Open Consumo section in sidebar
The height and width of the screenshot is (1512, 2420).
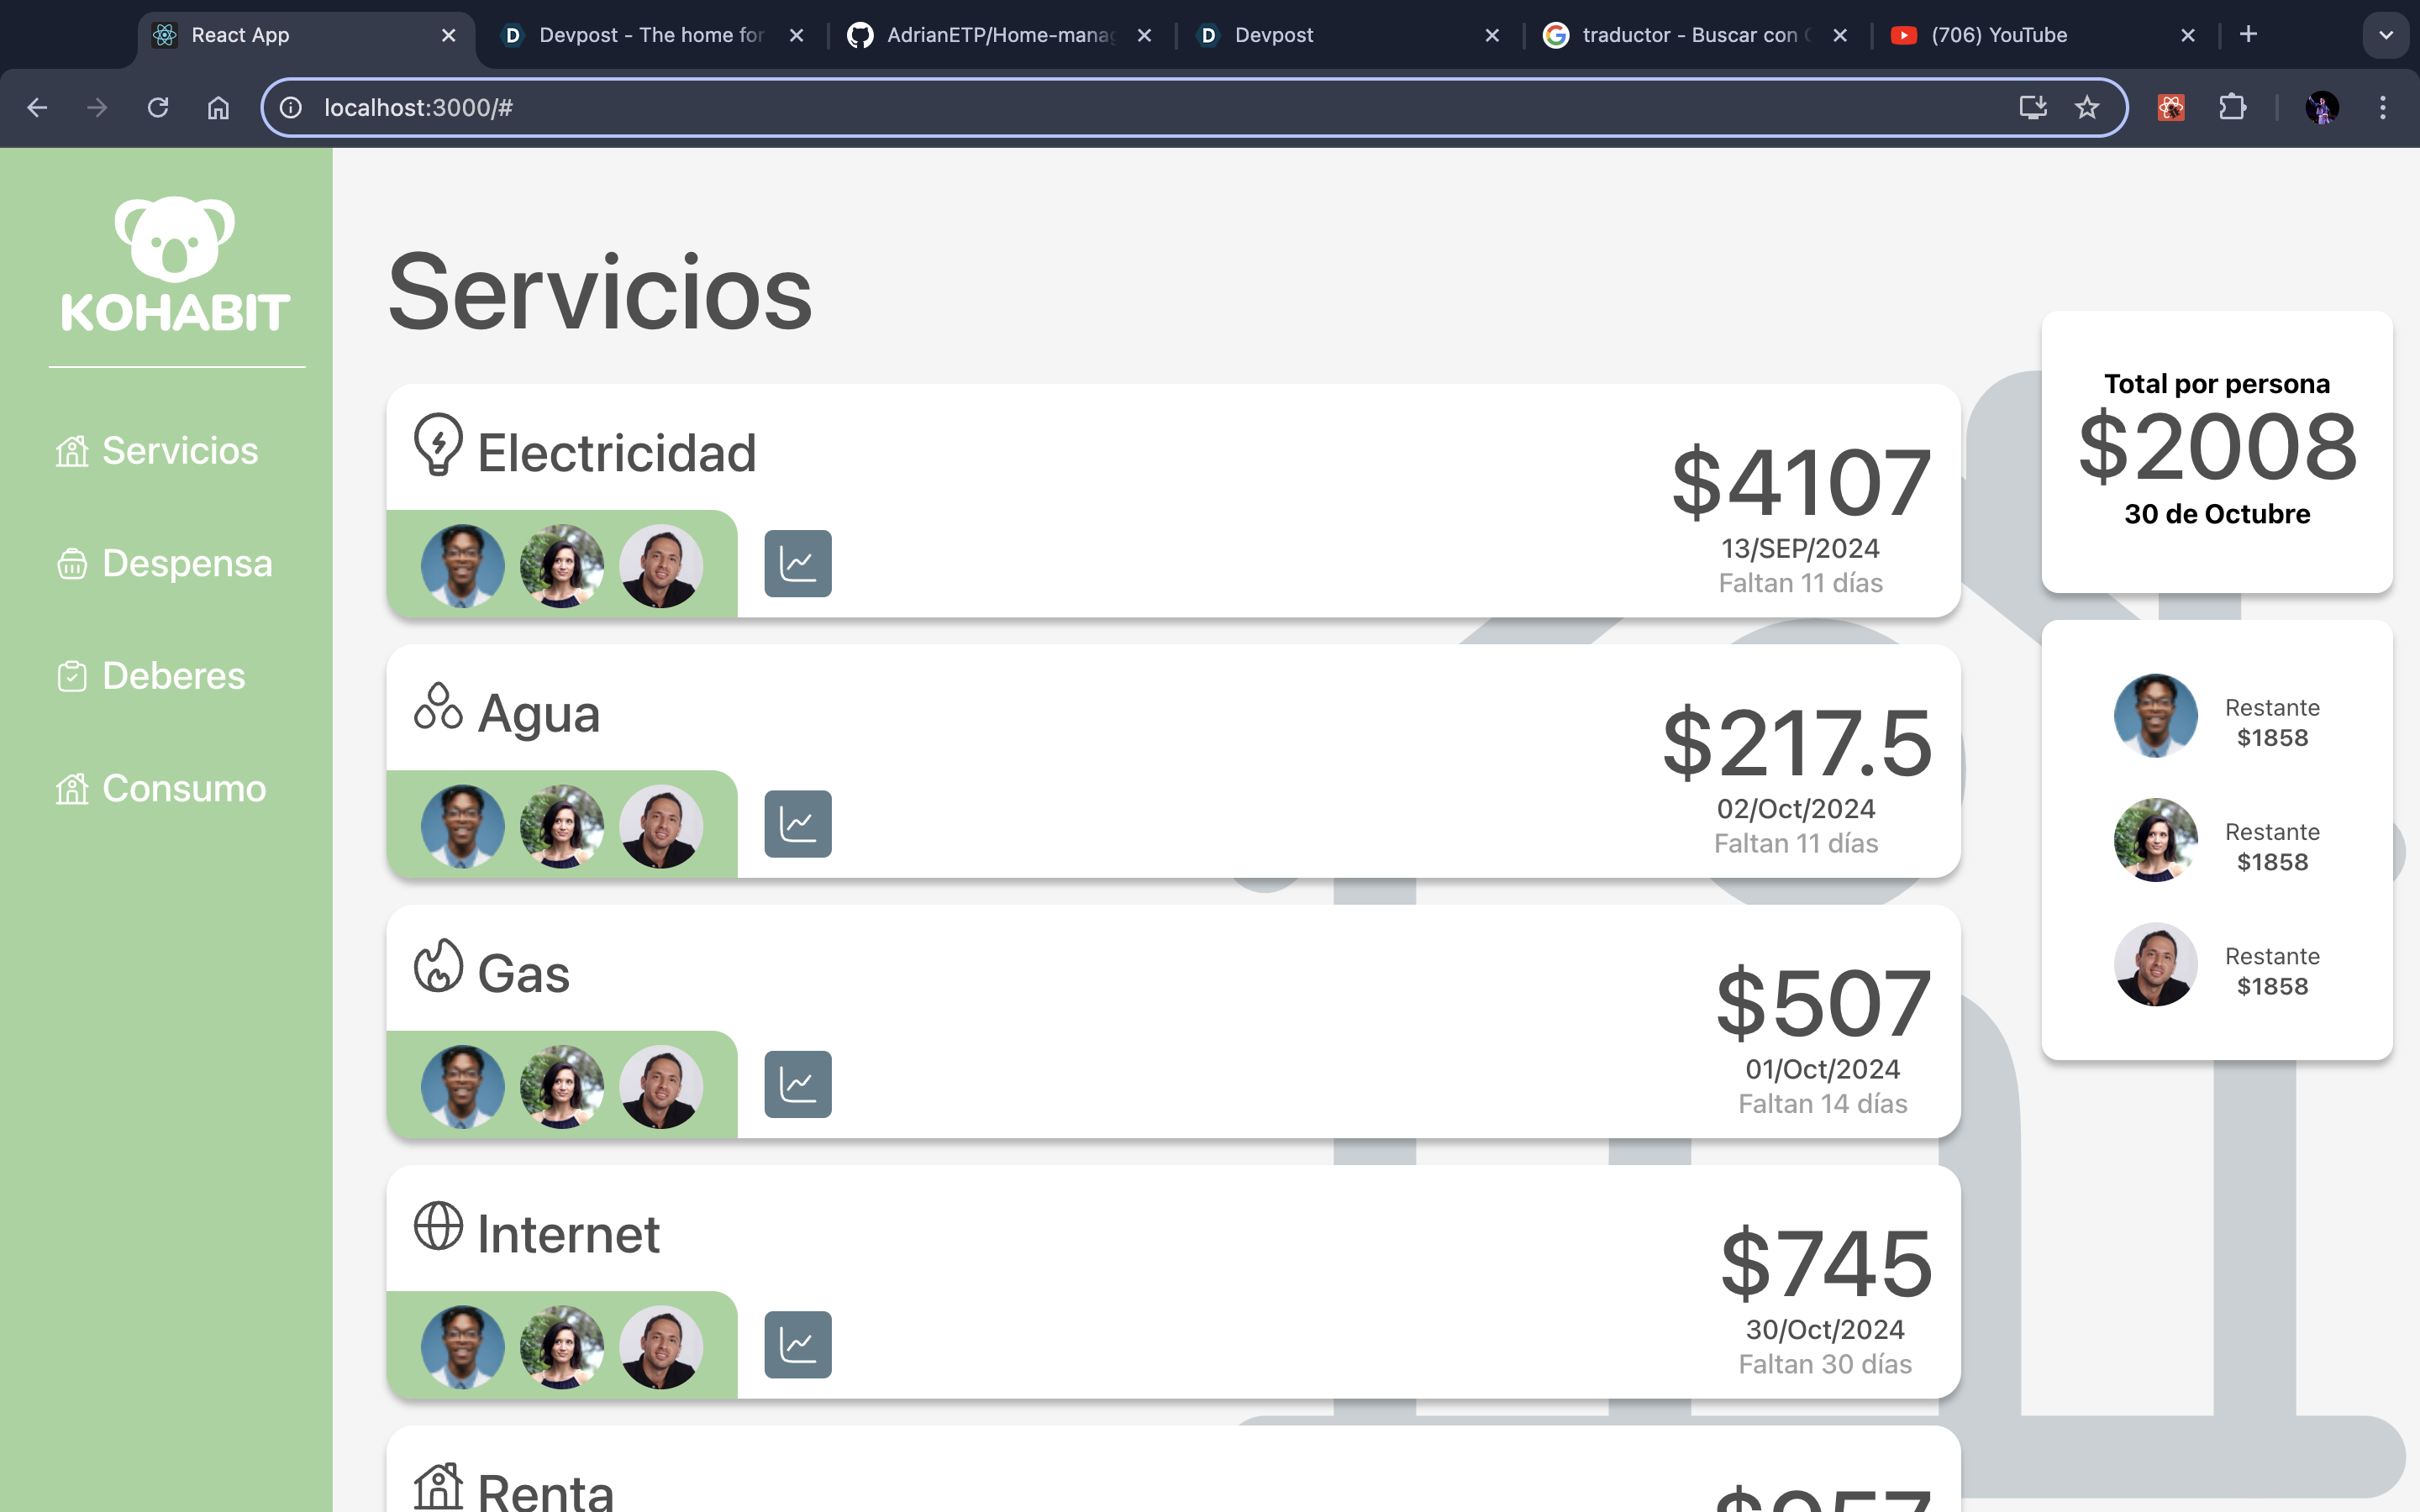pos(183,789)
